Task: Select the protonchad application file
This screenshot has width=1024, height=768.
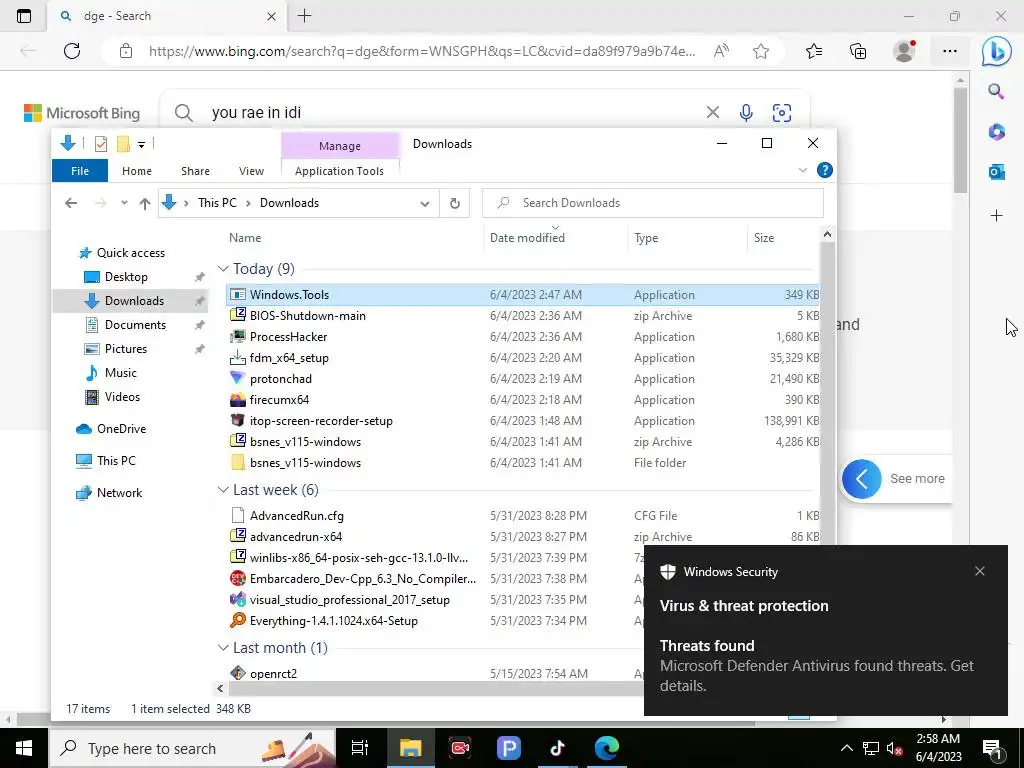Action: click(280, 379)
